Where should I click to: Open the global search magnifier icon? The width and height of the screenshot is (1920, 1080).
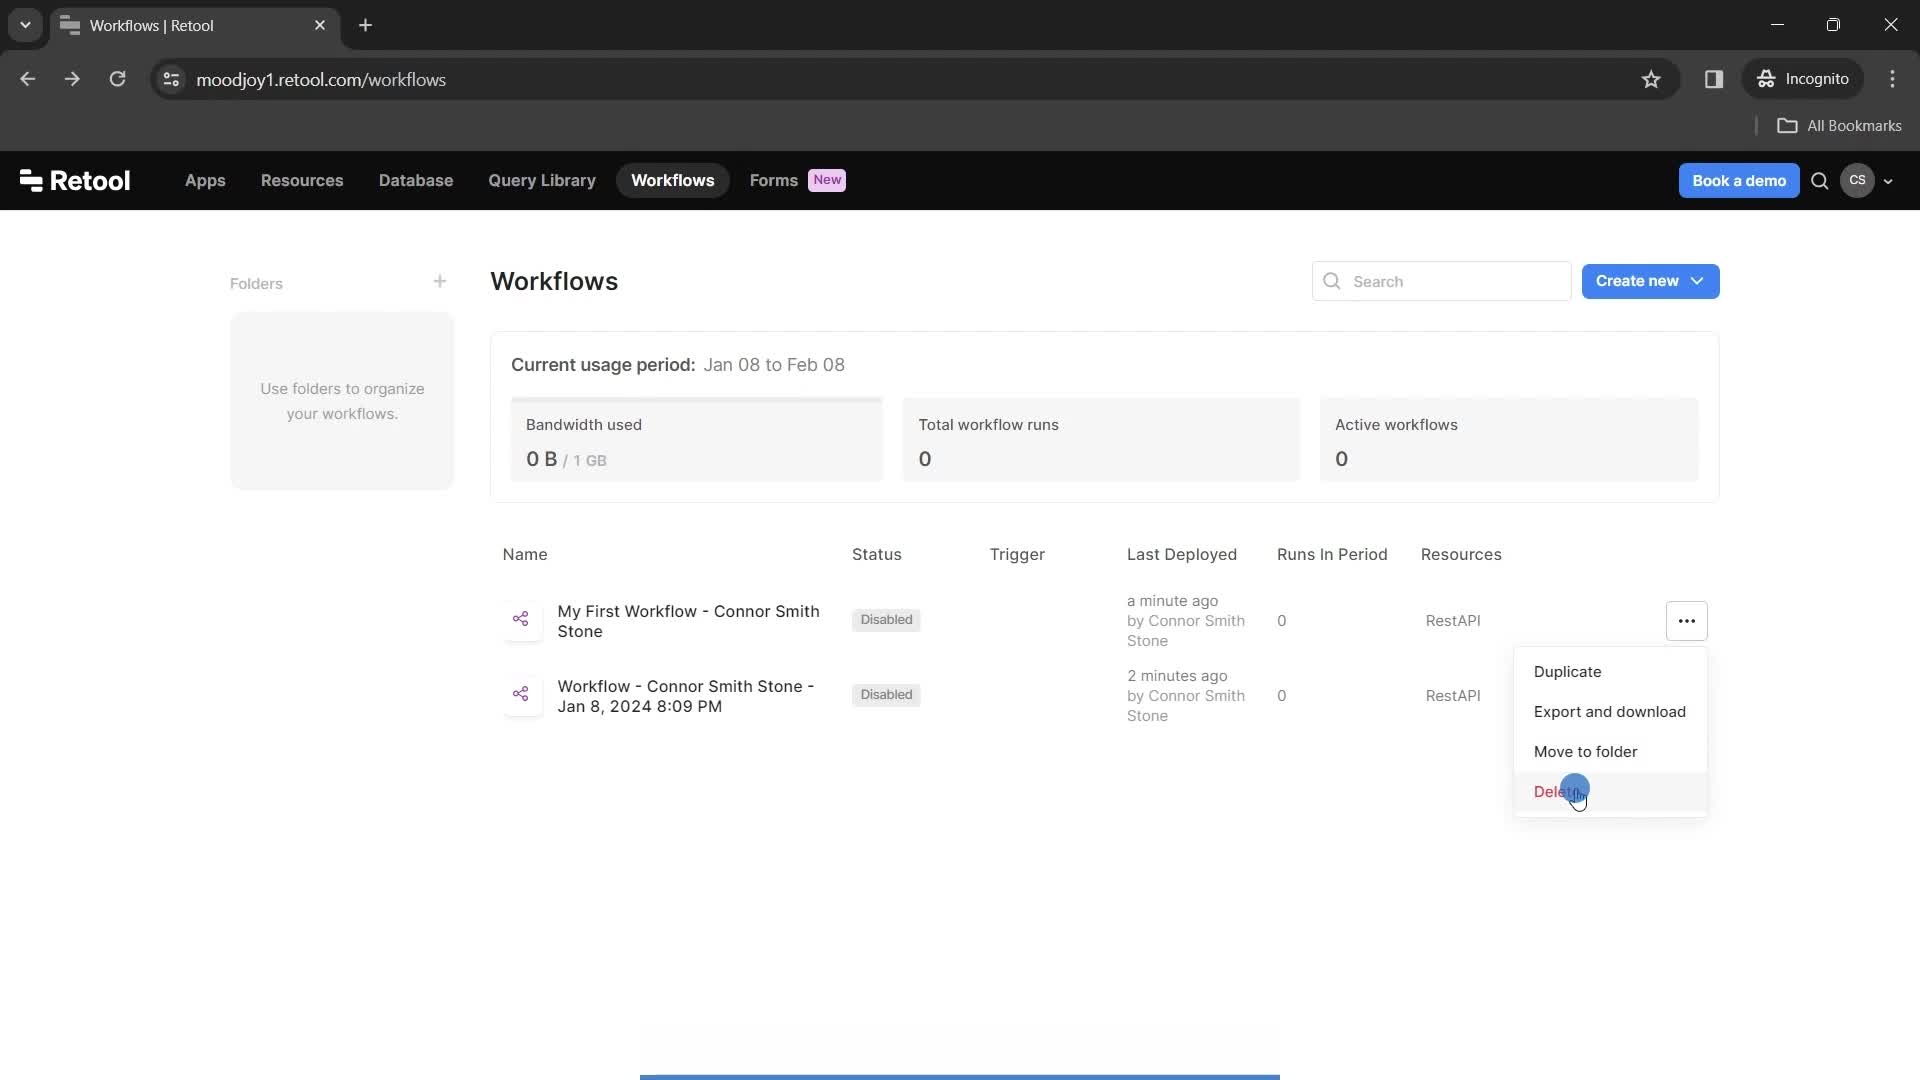(x=1820, y=181)
